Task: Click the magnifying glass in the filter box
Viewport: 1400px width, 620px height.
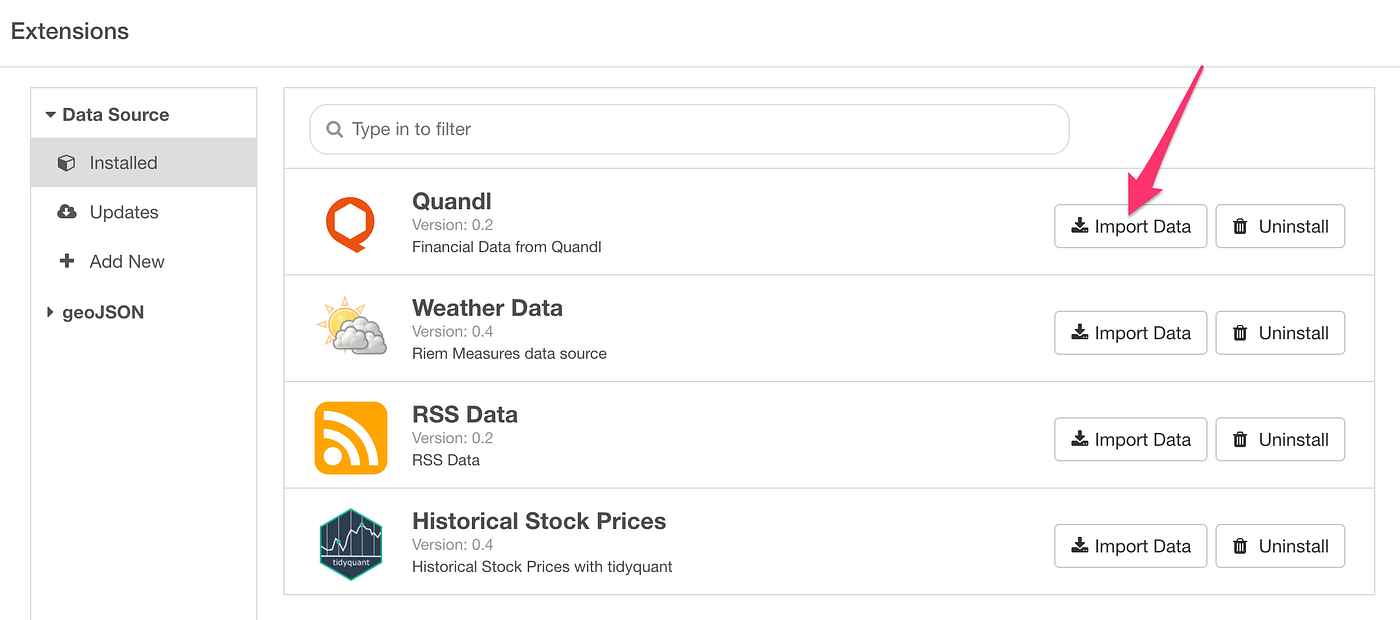Action: pyautogui.click(x=333, y=129)
